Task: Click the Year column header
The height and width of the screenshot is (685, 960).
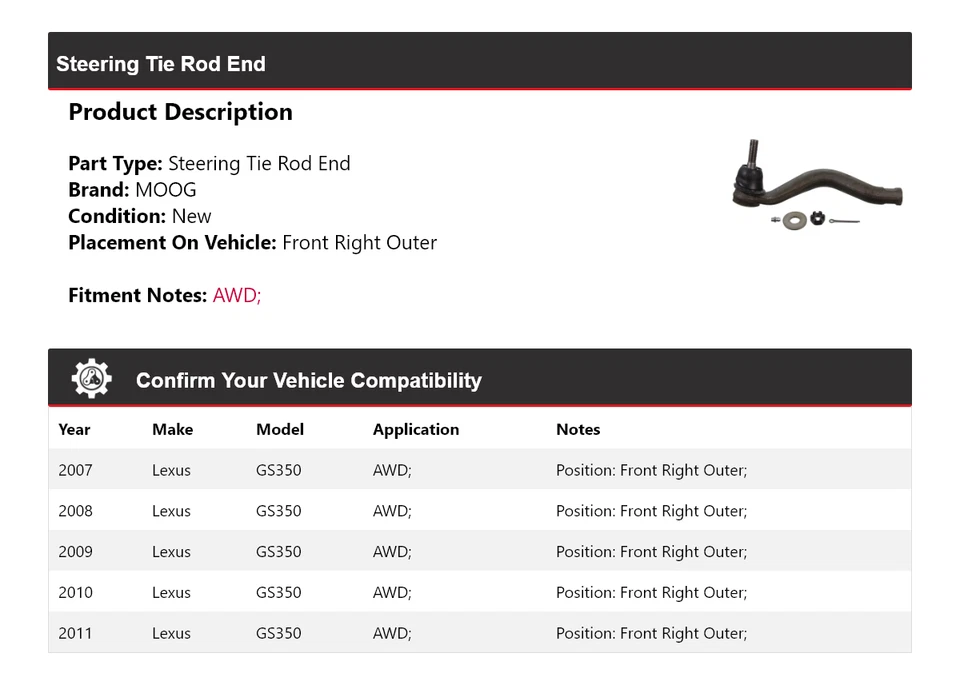Action: tap(74, 429)
